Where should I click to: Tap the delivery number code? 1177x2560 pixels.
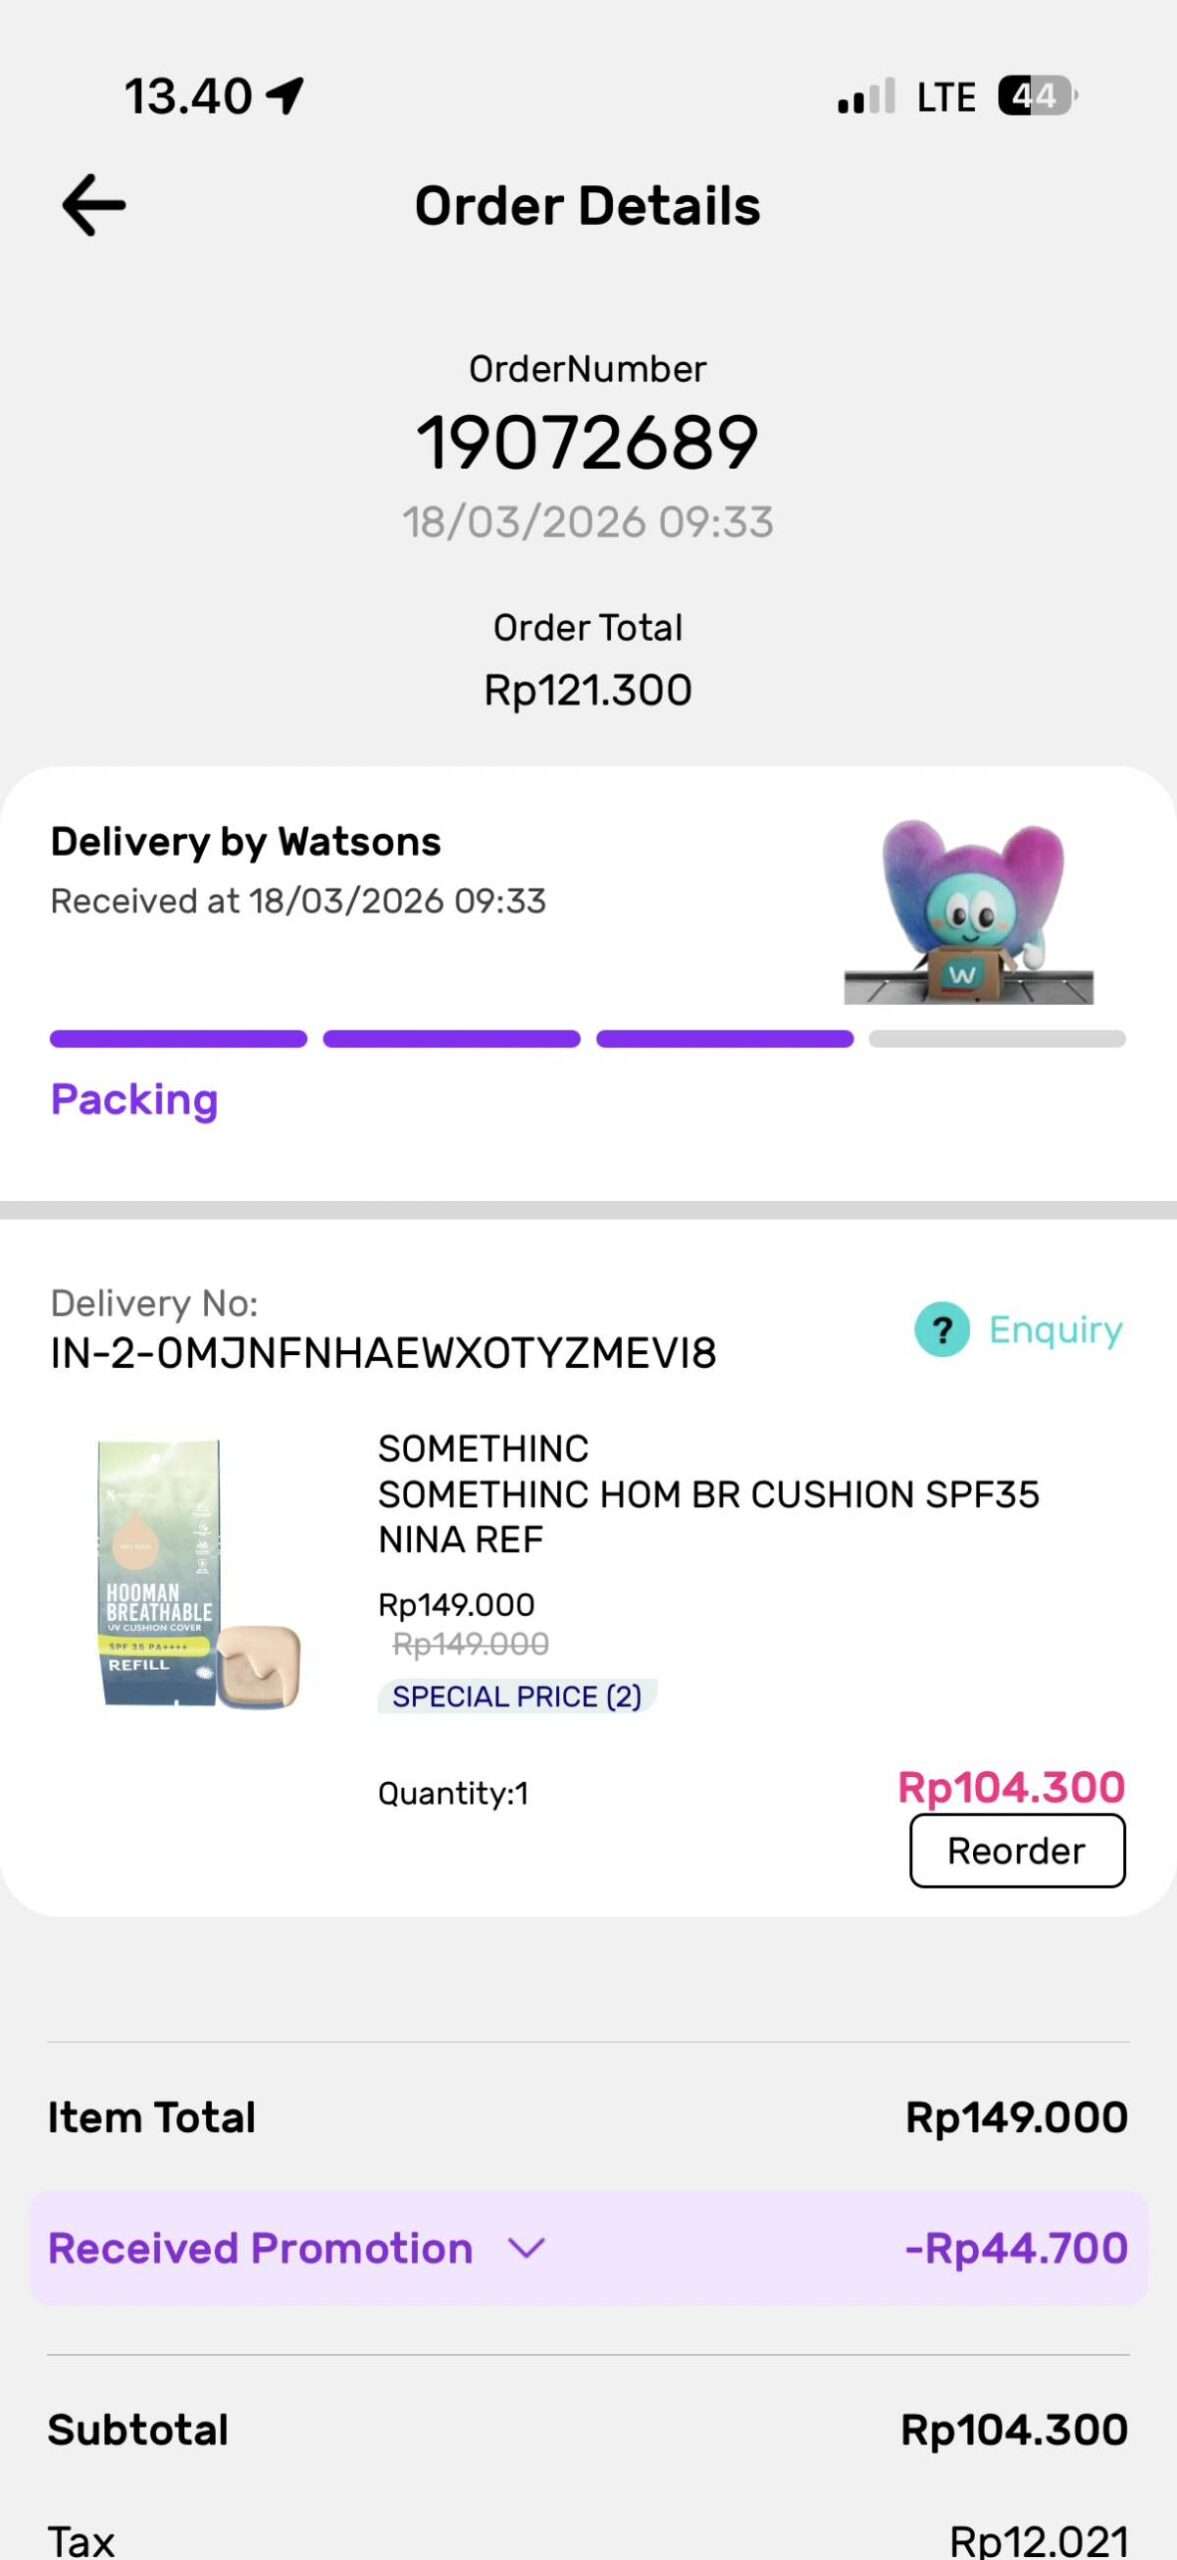[x=383, y=1353]
